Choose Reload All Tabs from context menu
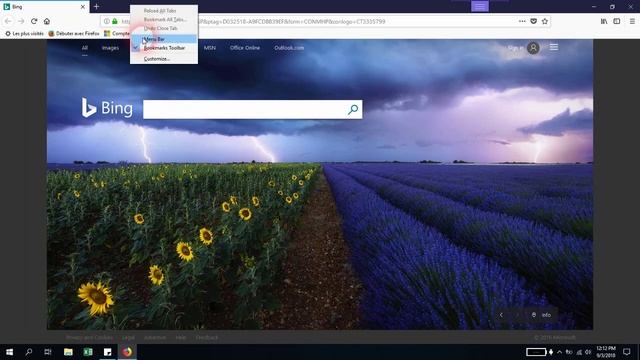 point(164,11)
